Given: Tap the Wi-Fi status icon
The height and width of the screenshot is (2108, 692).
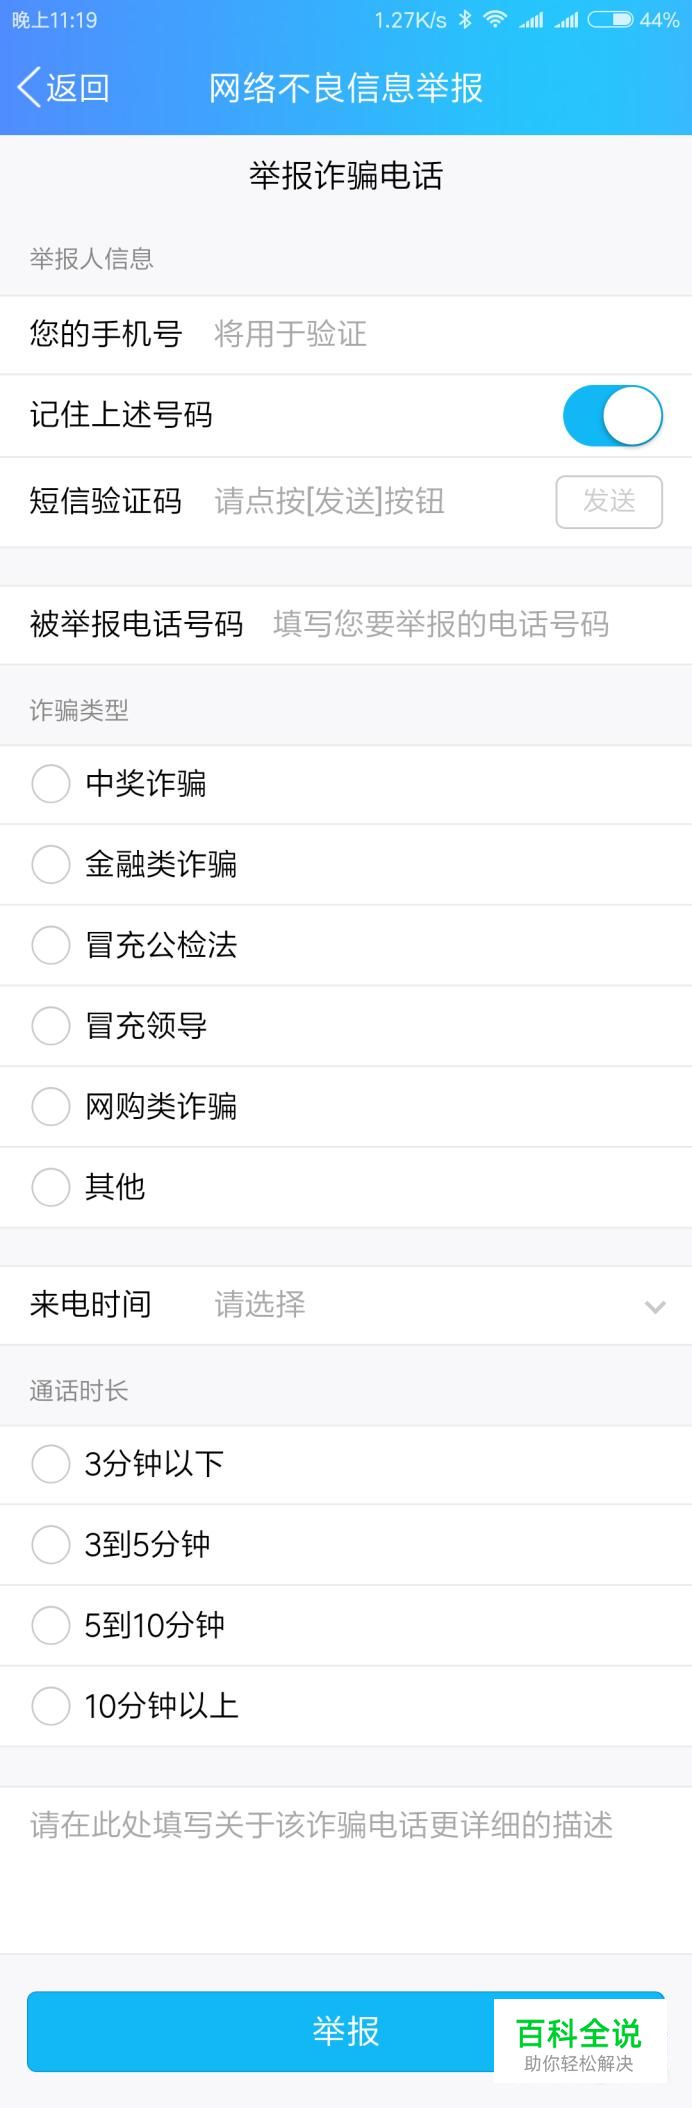Looking at the screenshot, I should point(495,20).
